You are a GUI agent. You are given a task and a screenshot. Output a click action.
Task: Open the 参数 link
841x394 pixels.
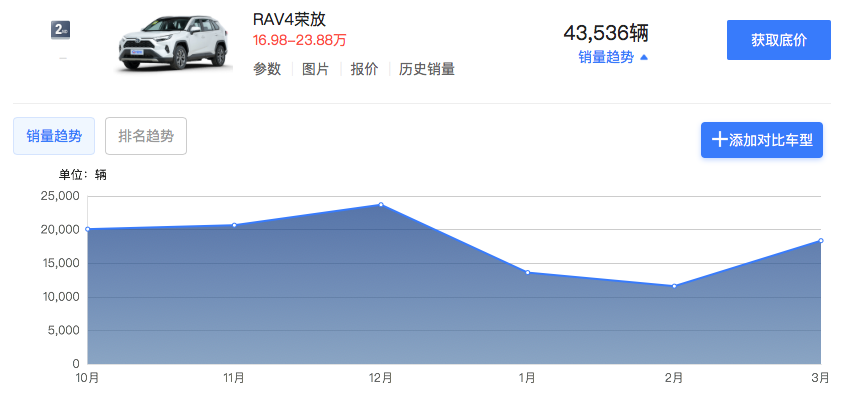pyautogui.click(x=267, y=69)
